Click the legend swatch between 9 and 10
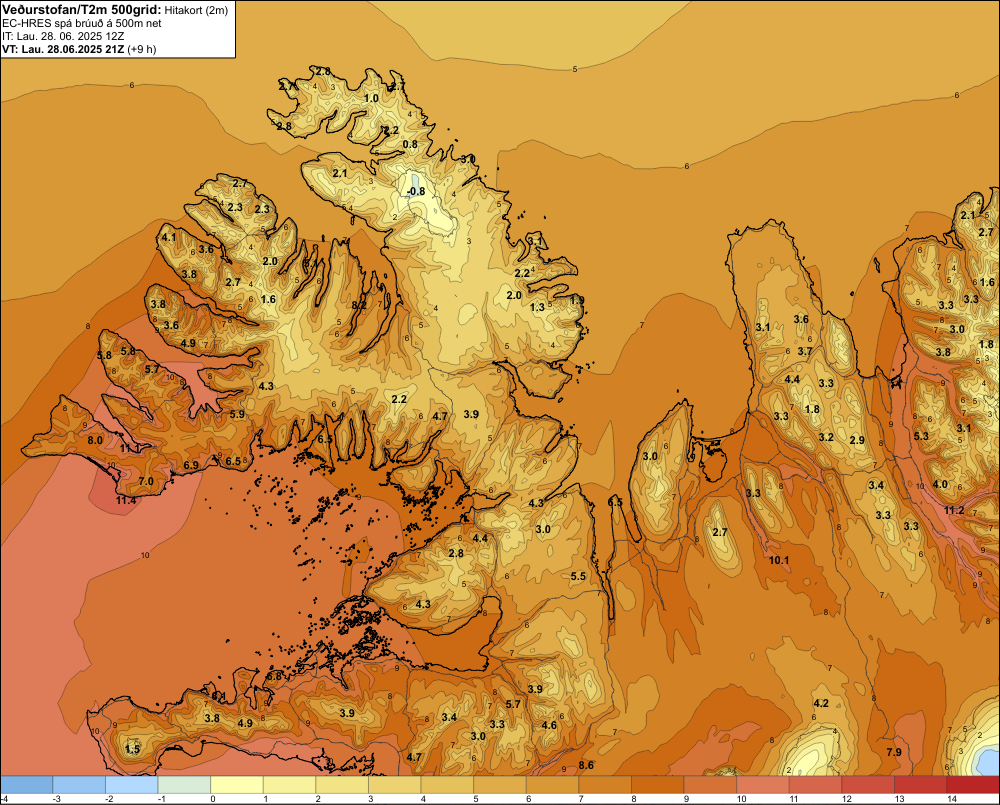The width and height of the screenshot is (1000, 805). (710, 785)
